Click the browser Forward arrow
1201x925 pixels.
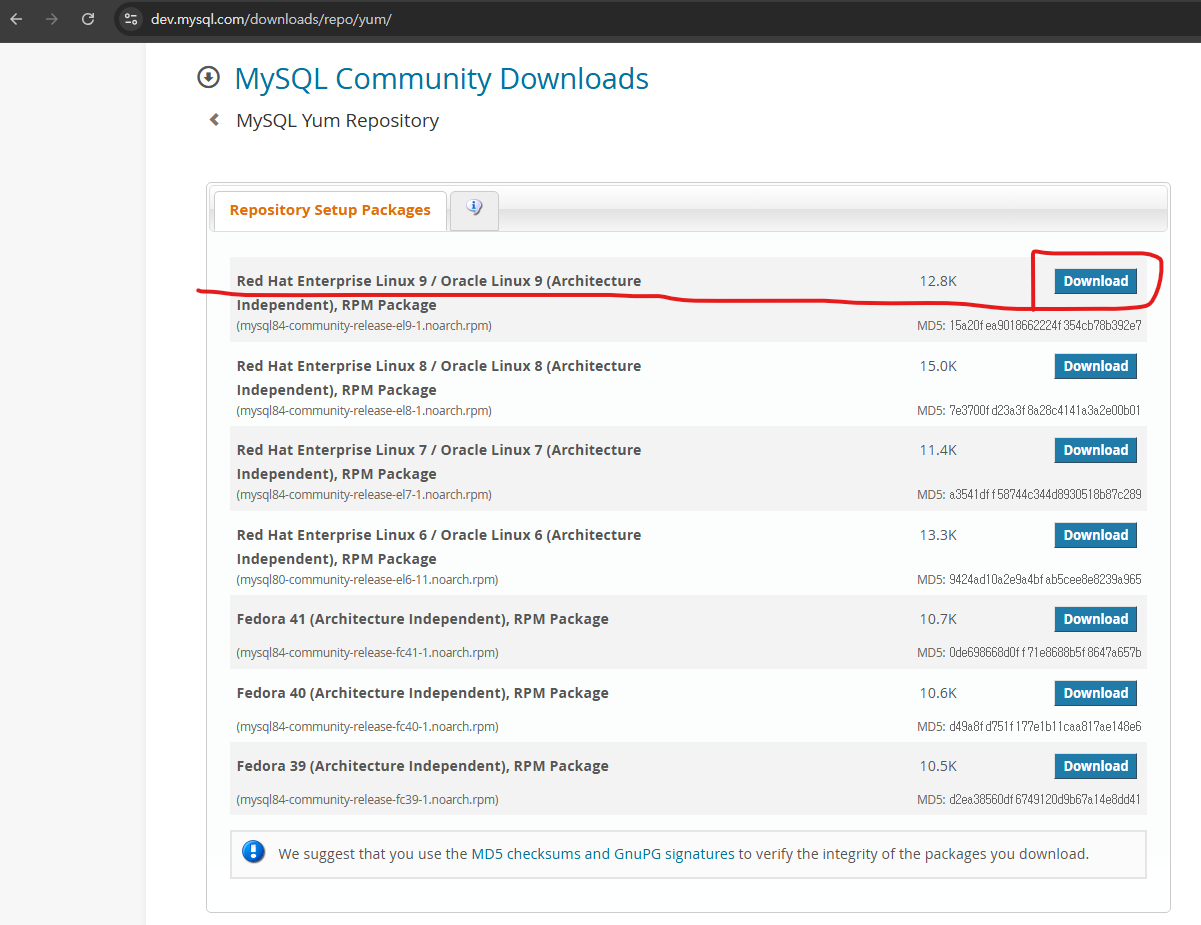(x=51, y=19)
